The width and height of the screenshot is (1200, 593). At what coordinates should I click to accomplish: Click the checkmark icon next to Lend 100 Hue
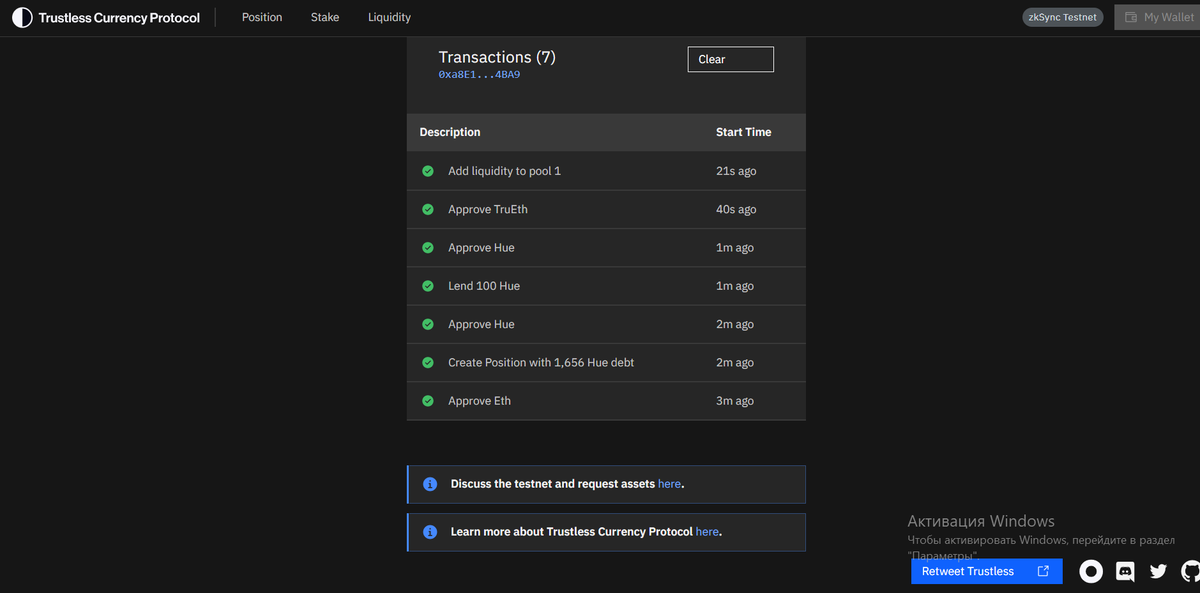point(427,285)
